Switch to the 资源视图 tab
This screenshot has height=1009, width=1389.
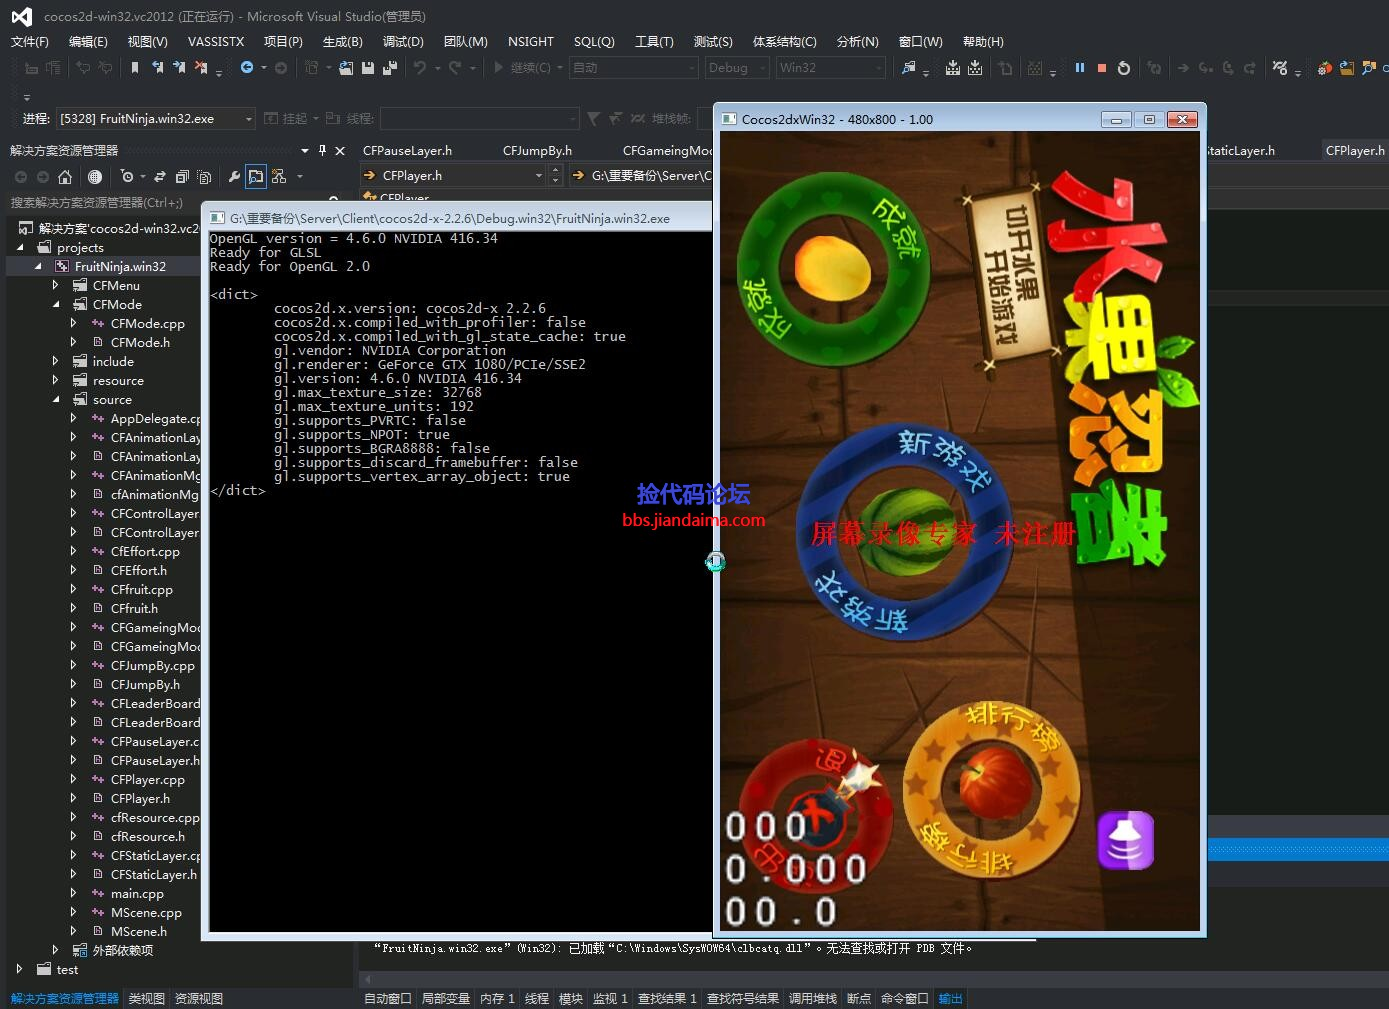point(199,999)
